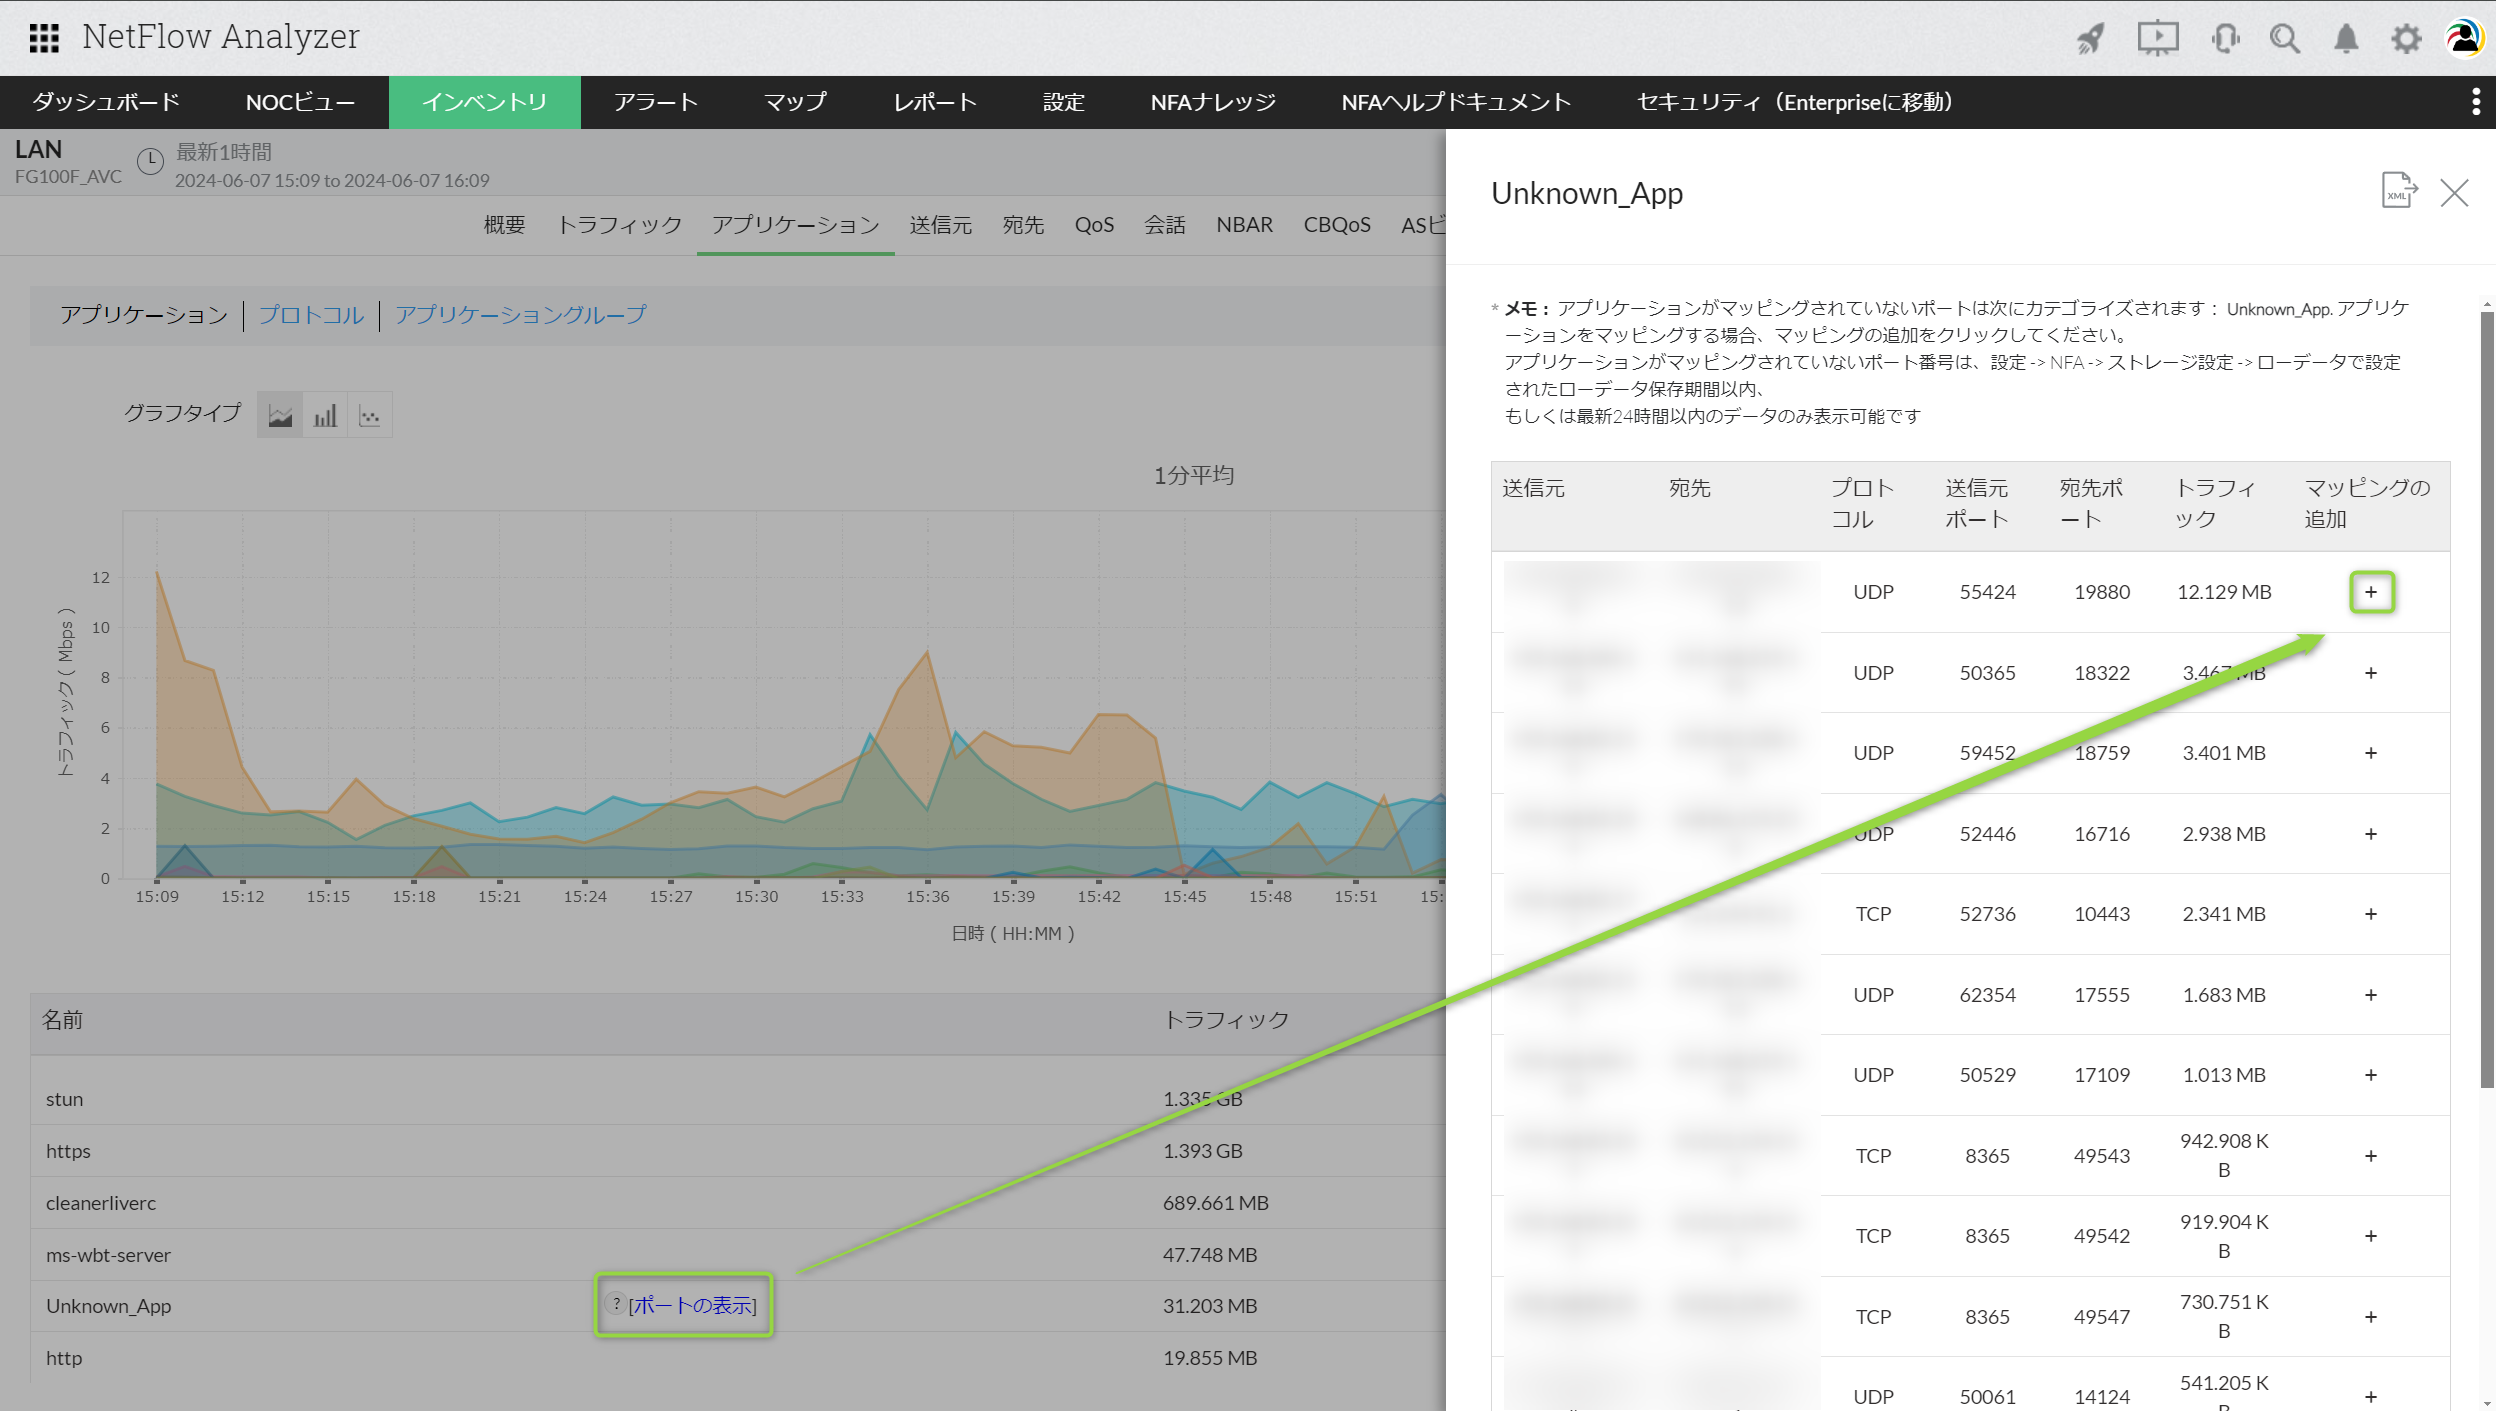This screenshot has height=1411, width=2496.
Task: Click the ポートの表示 link
Action: tap(692, 1305)
